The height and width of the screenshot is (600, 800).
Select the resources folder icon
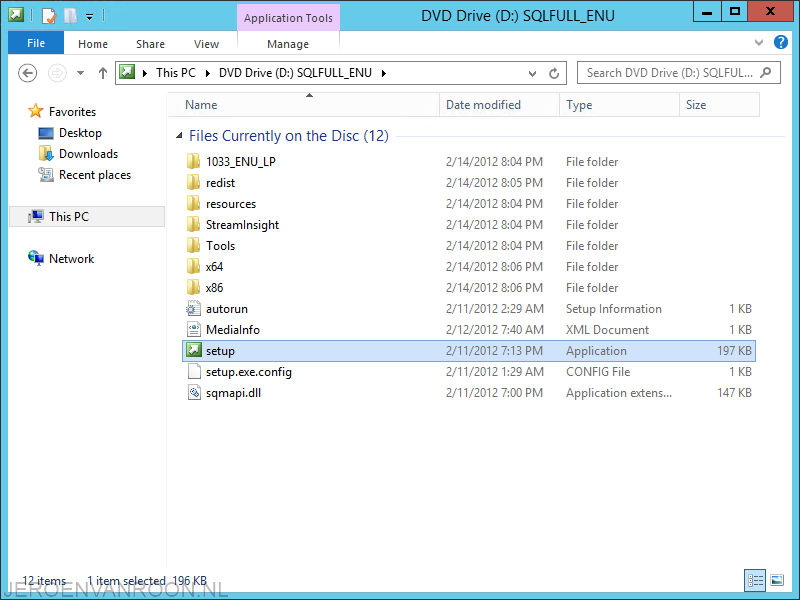click(x=193, y=203)
